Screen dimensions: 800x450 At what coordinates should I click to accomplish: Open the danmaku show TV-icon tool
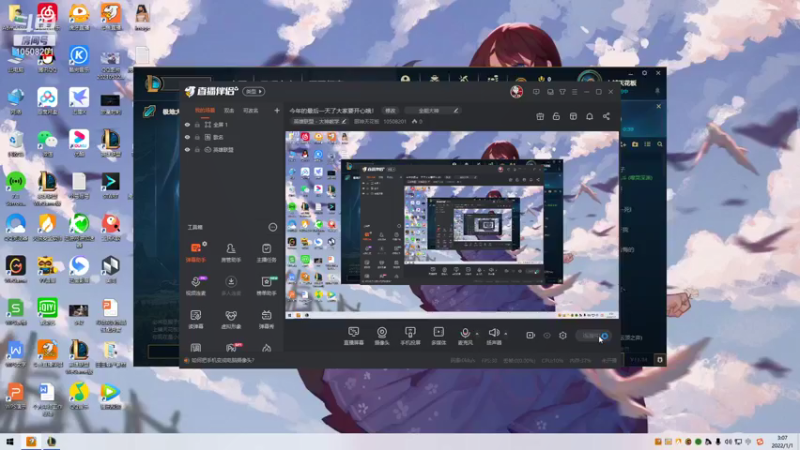pos(266,319)
